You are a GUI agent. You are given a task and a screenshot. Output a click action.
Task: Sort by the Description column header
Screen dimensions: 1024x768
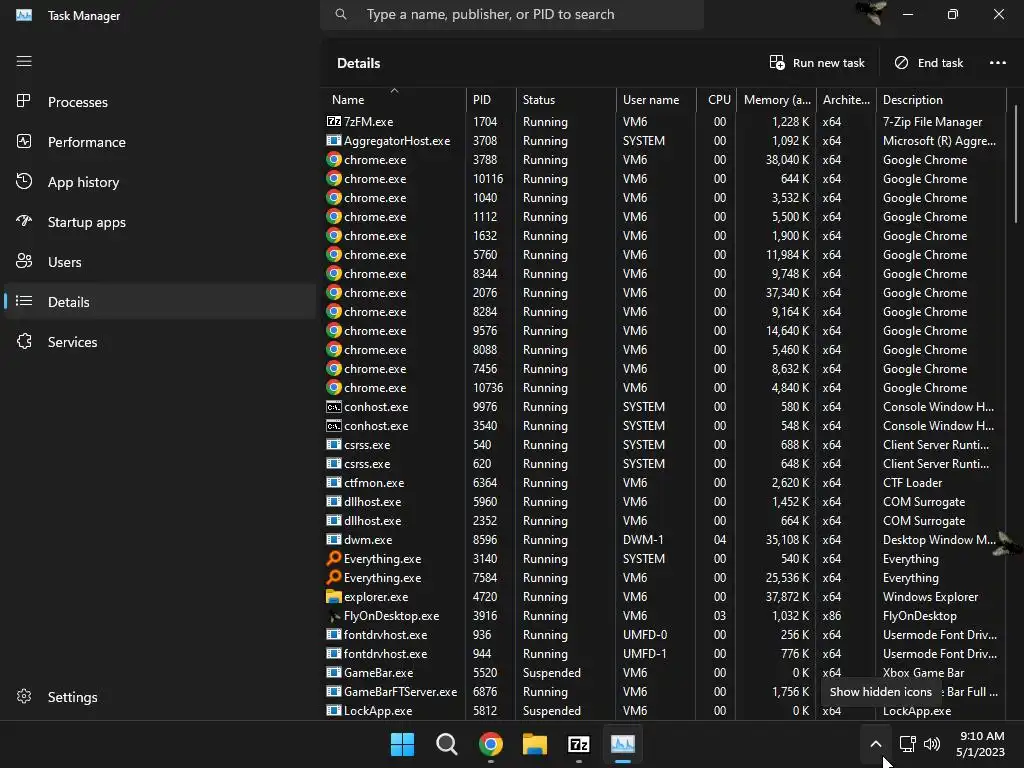tap(941, 99)
